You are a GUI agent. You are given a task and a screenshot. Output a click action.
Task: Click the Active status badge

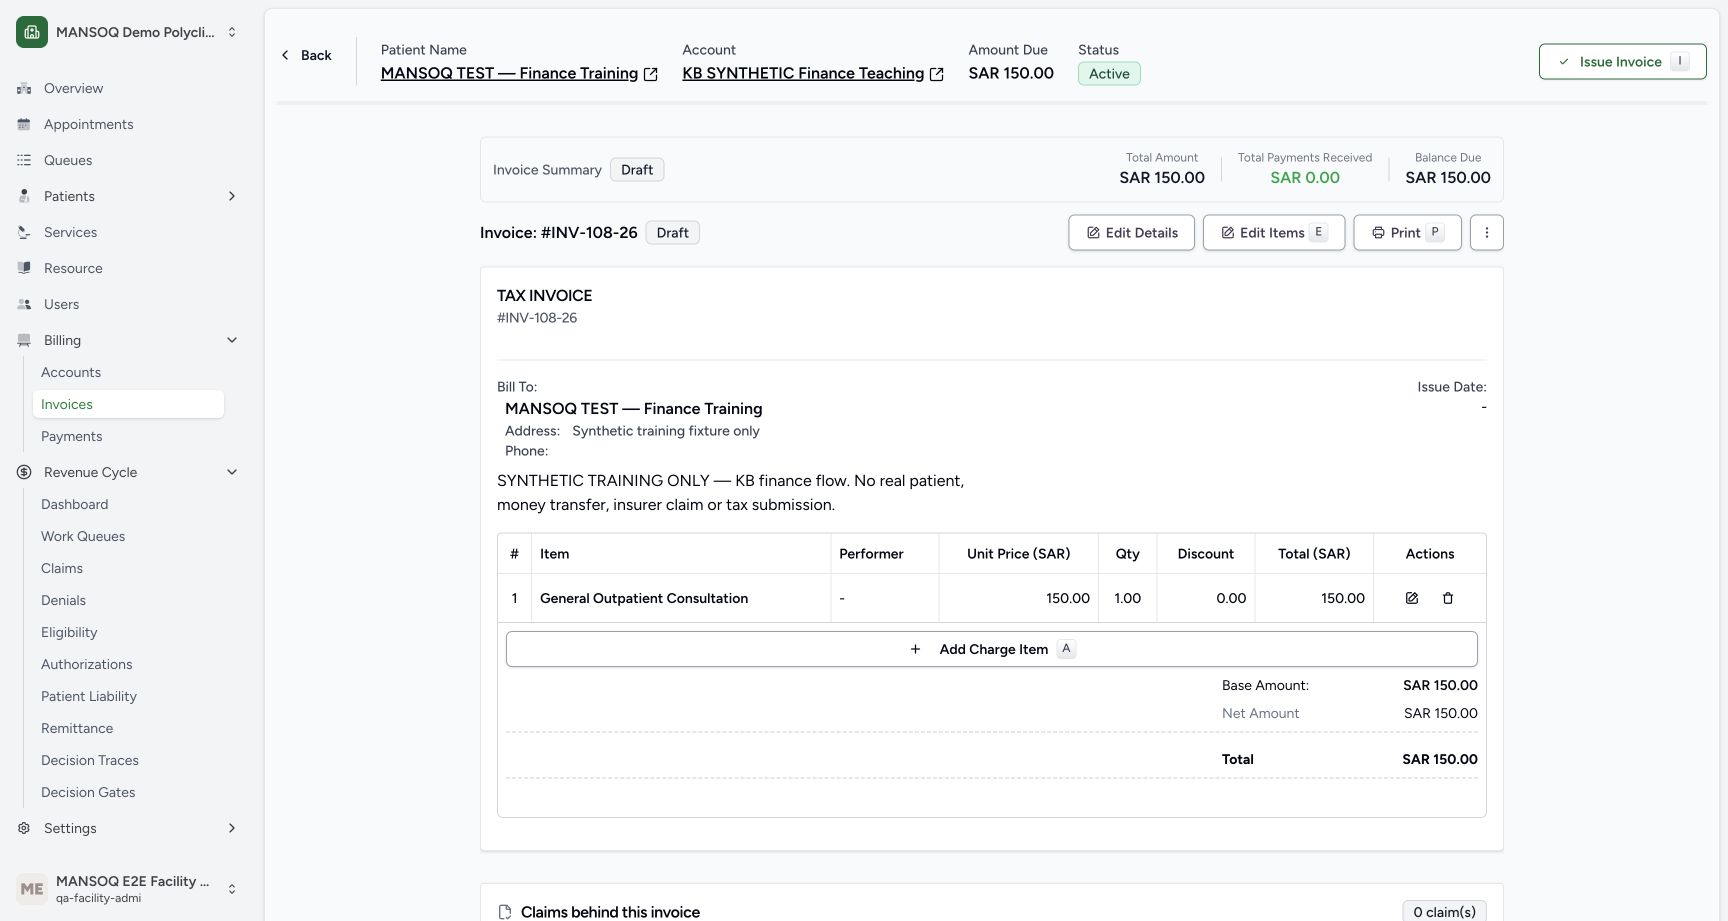click(x=1109, y=74)
